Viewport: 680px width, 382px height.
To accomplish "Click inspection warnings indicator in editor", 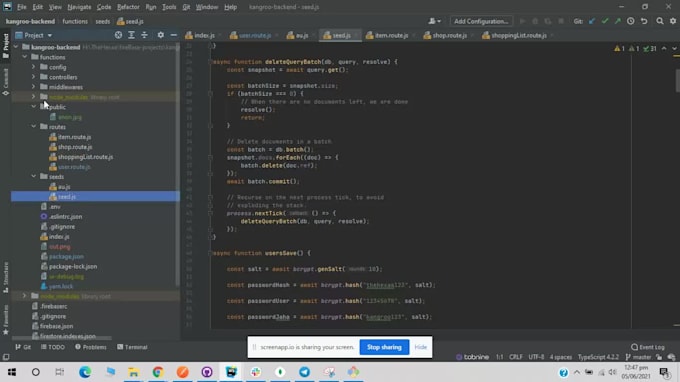I will pyautogui.click(x=635, y=49).
